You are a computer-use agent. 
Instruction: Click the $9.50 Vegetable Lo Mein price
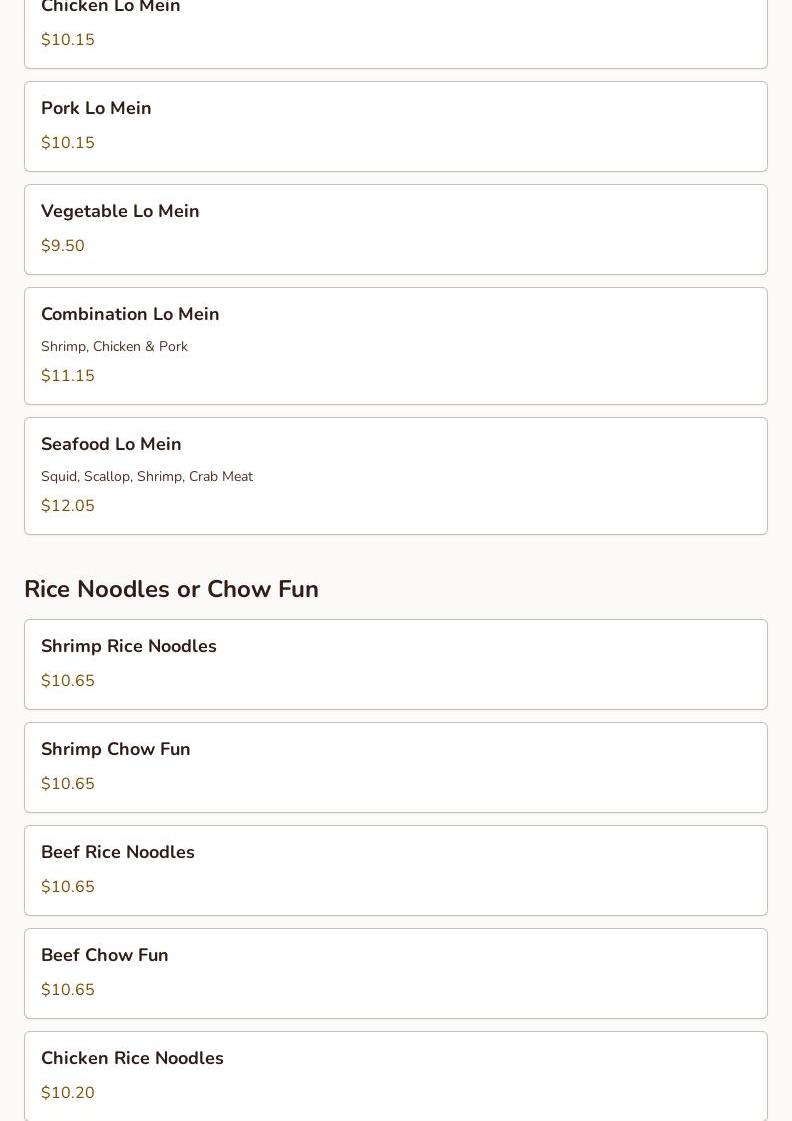click(x=63, y=245)
